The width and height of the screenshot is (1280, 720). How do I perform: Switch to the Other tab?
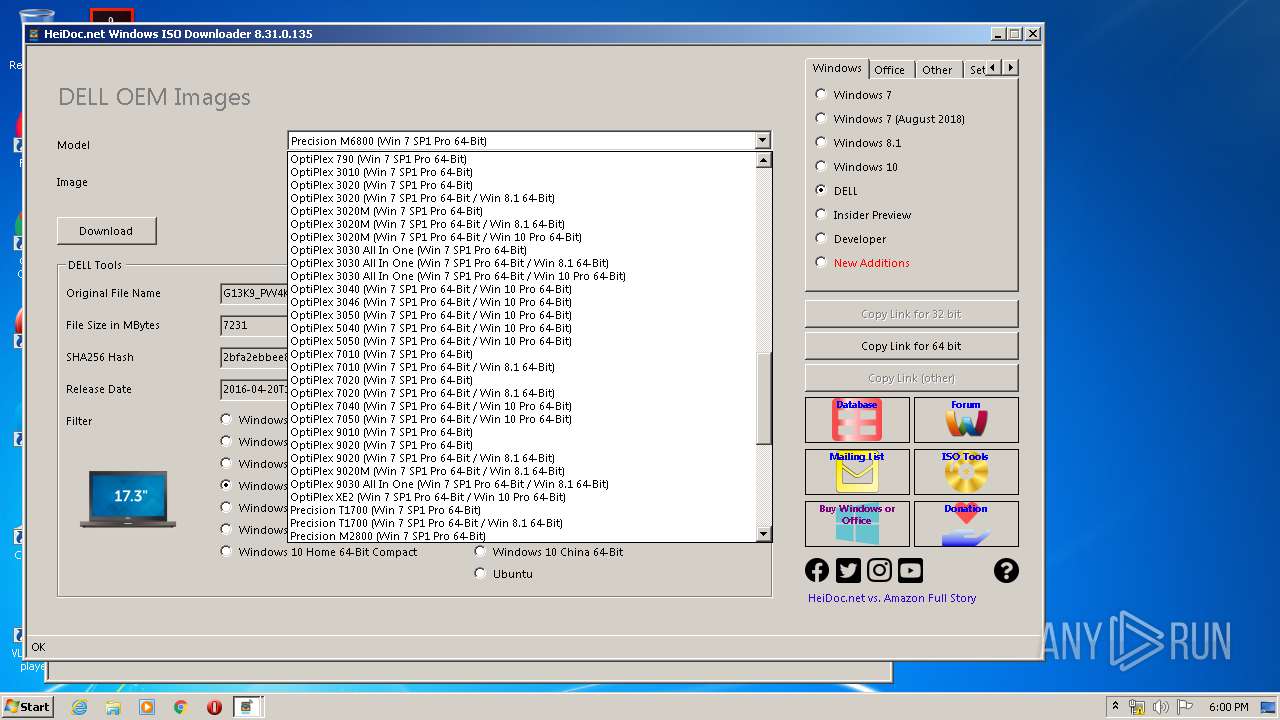[x=937, y=70]
